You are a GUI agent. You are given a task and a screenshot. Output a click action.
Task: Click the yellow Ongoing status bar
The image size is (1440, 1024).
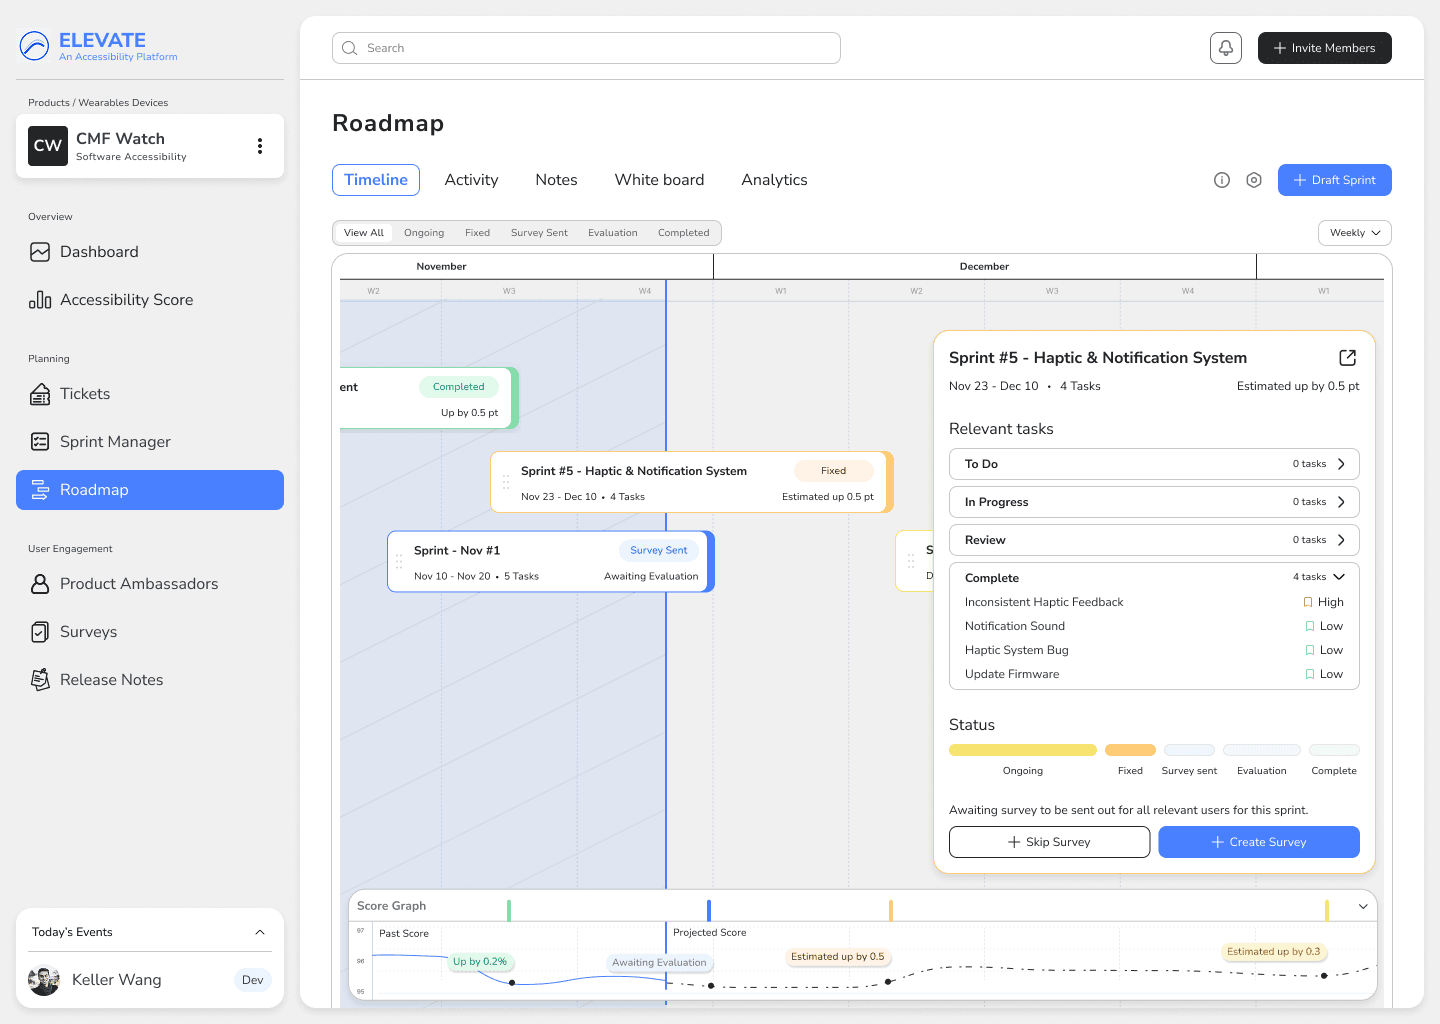coord(1022,750)
